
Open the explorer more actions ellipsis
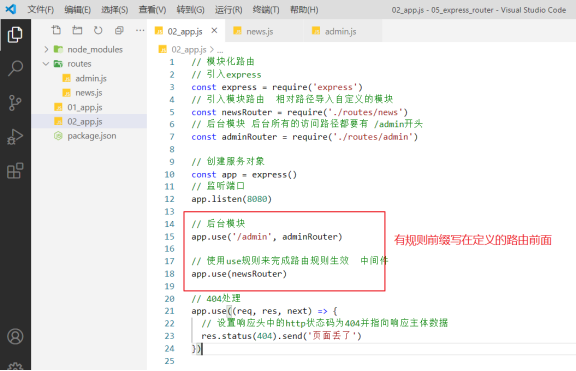pyautogui.click(x=140, y=30)
